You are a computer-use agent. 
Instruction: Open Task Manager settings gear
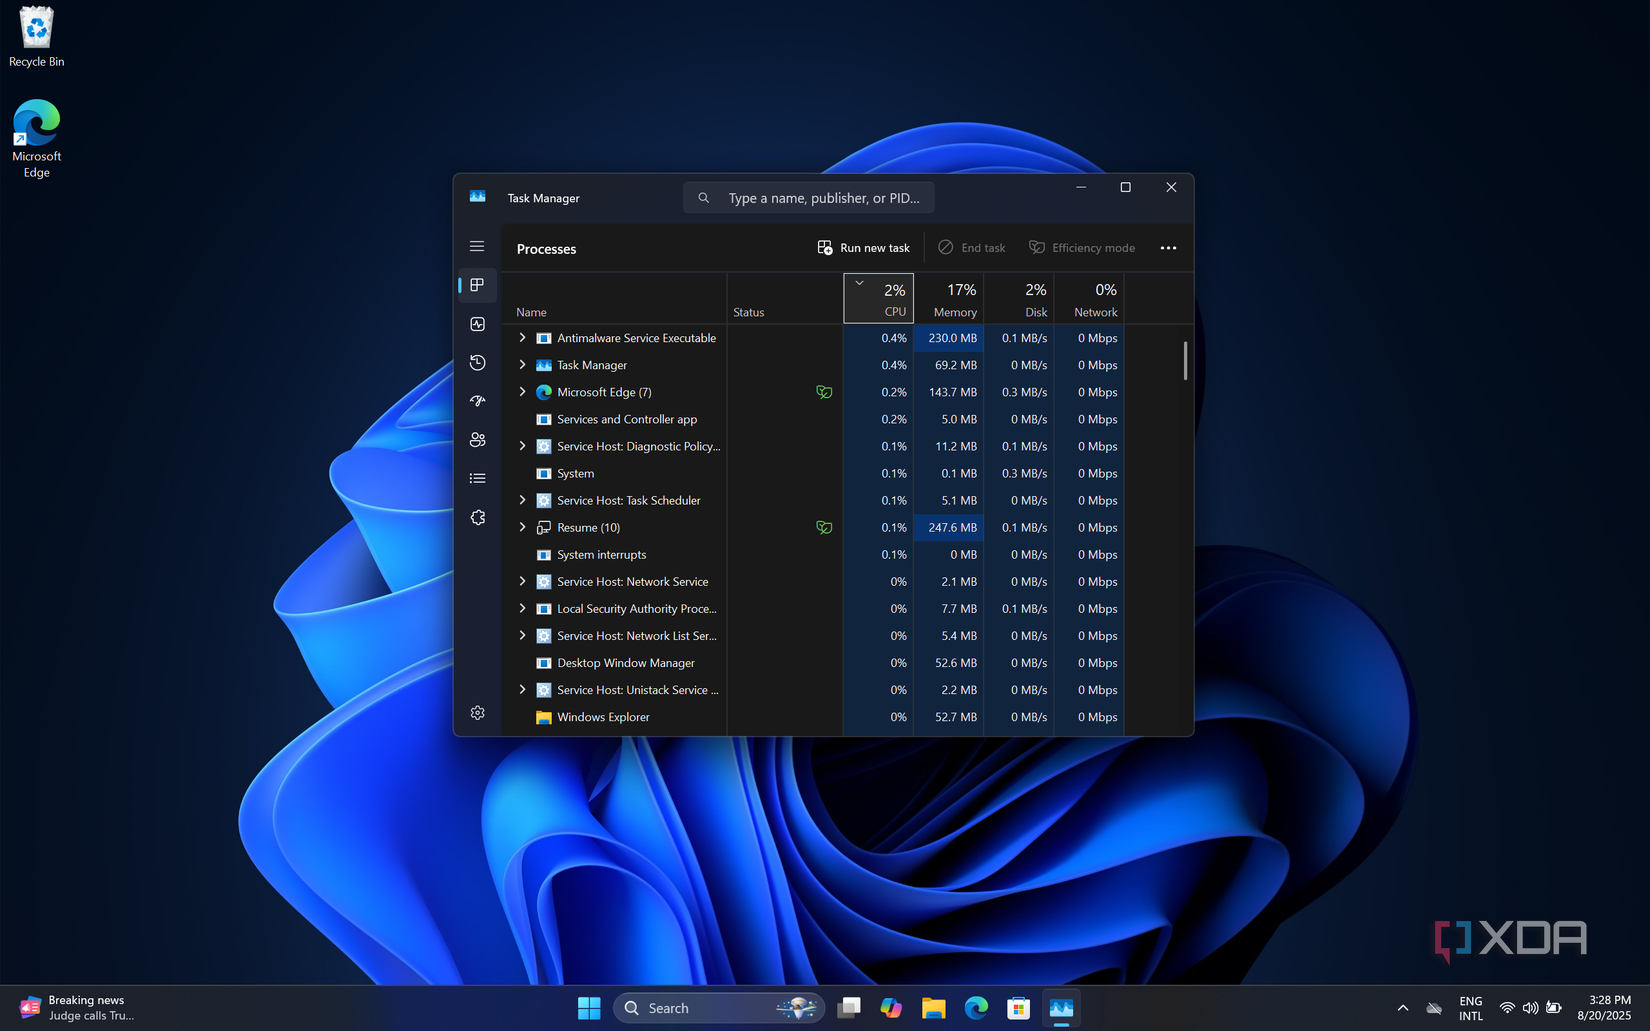(x=477, y=713)
